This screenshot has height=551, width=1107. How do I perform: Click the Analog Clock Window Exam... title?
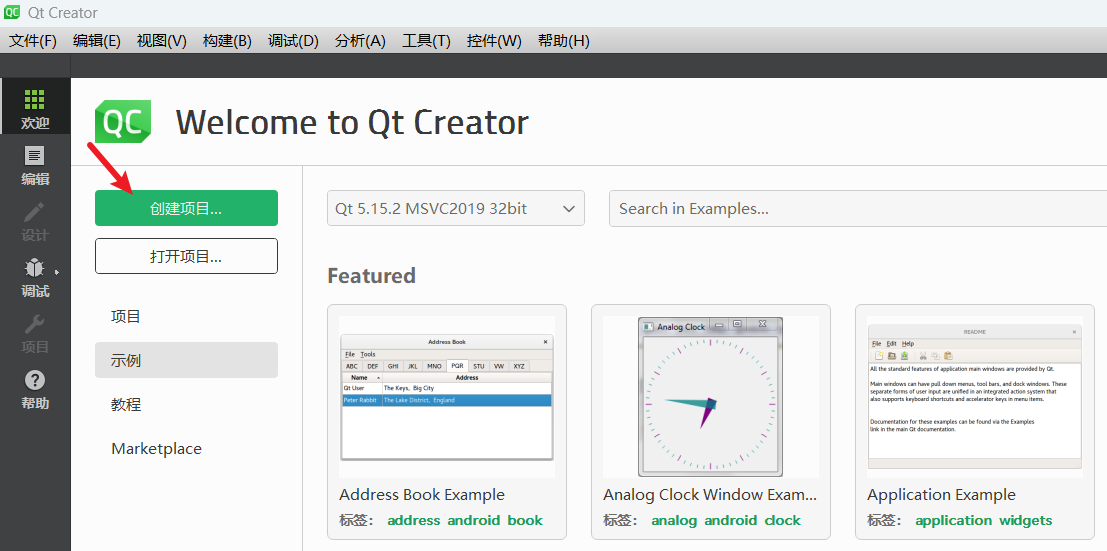710,494
